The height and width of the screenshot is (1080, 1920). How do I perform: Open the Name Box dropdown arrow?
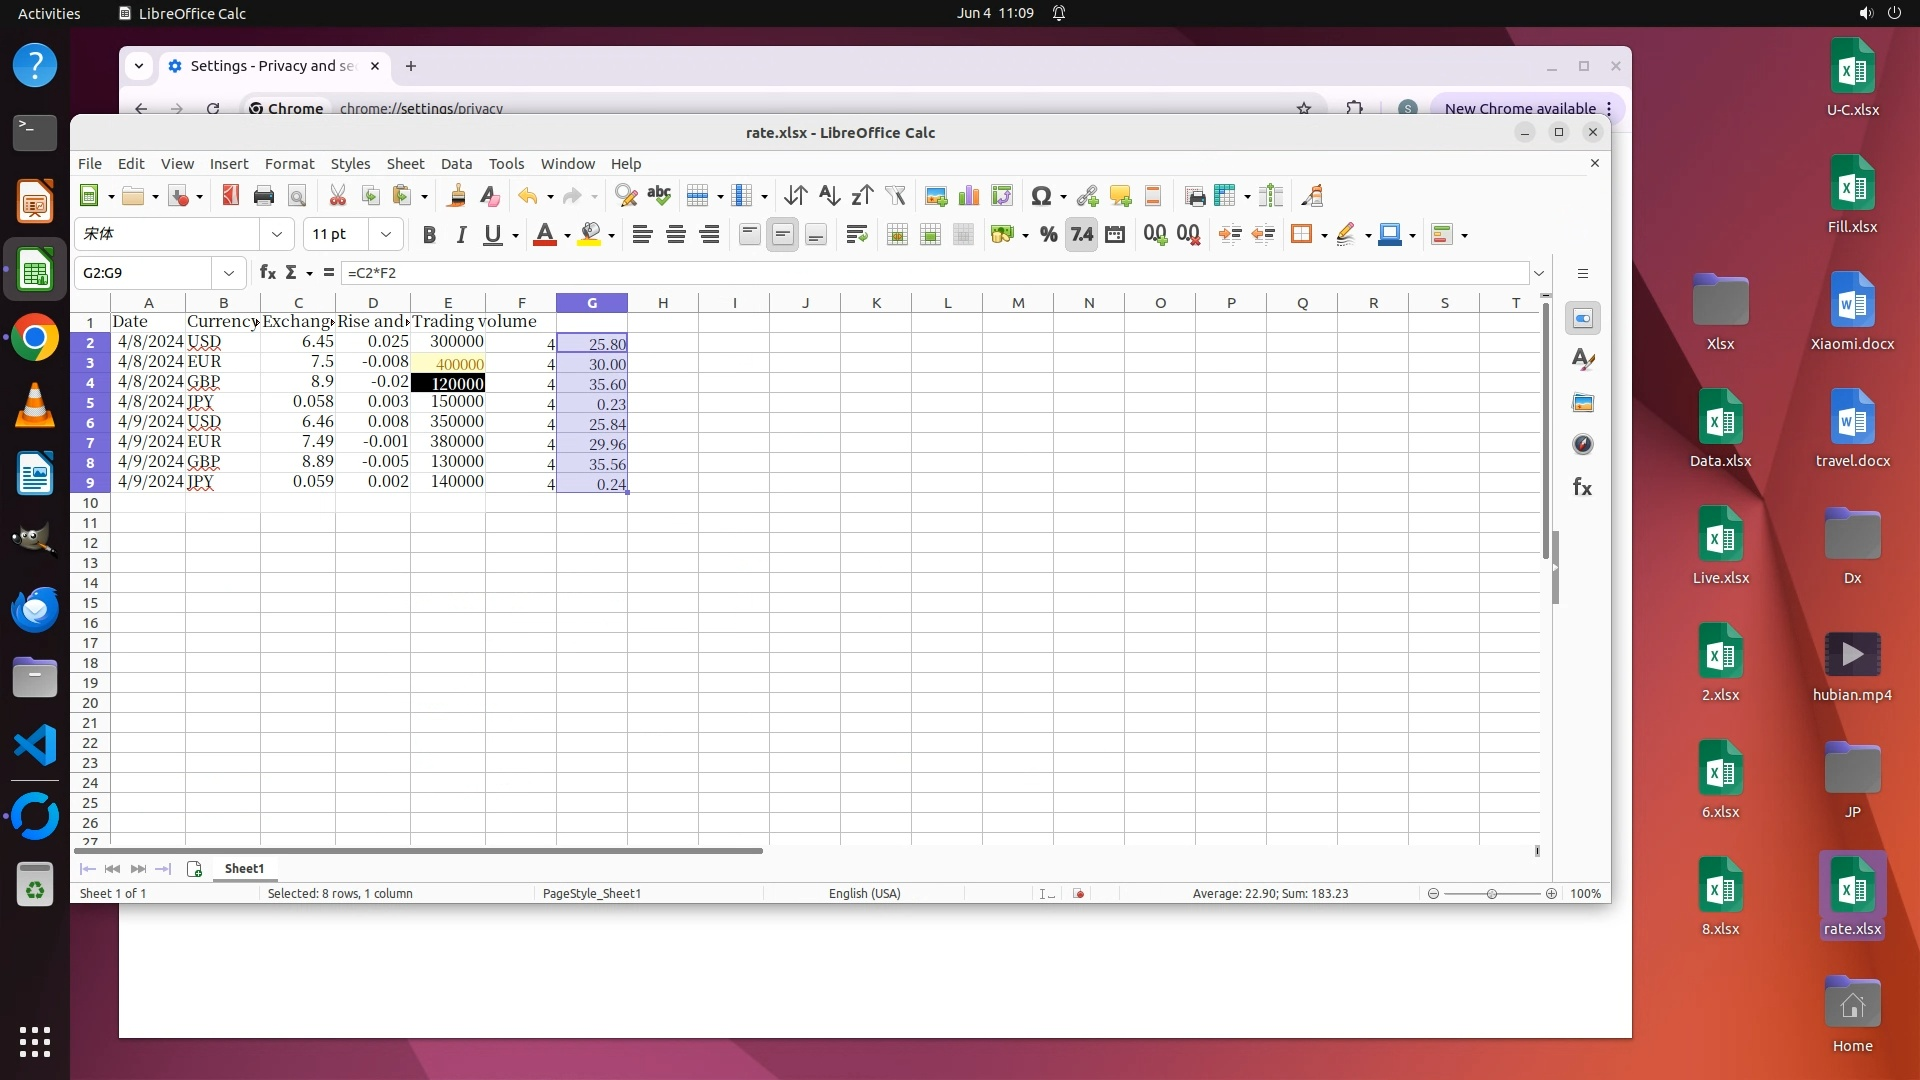[x=229, y=272]
